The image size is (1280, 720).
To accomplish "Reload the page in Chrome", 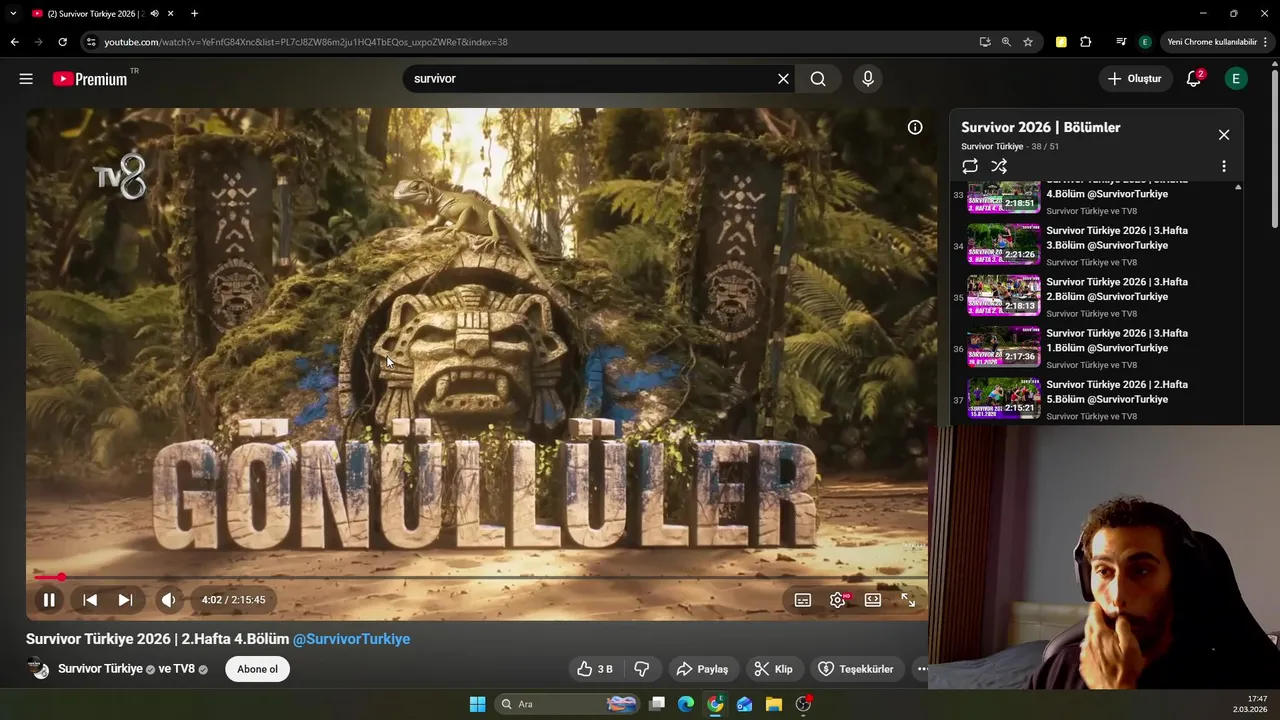I will pyautogui.click(x=62, y=42).
